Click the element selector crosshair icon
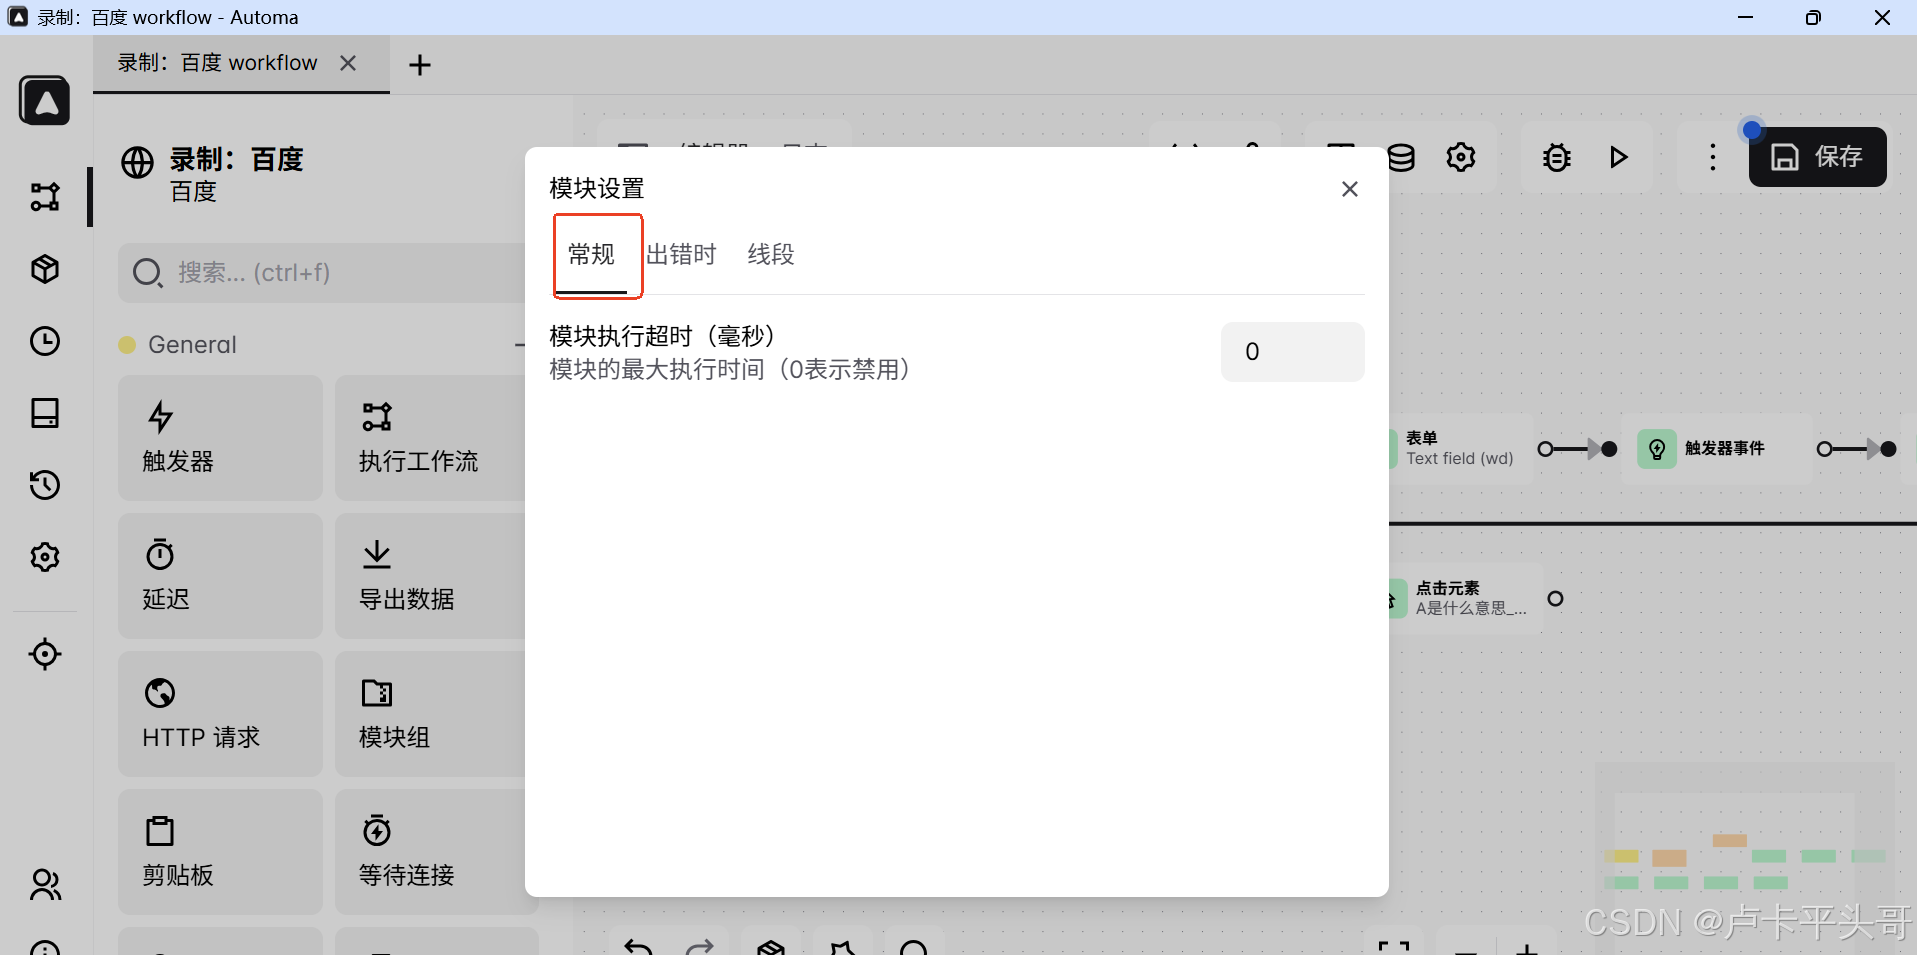1917x955 pixels. click(45, 654)
